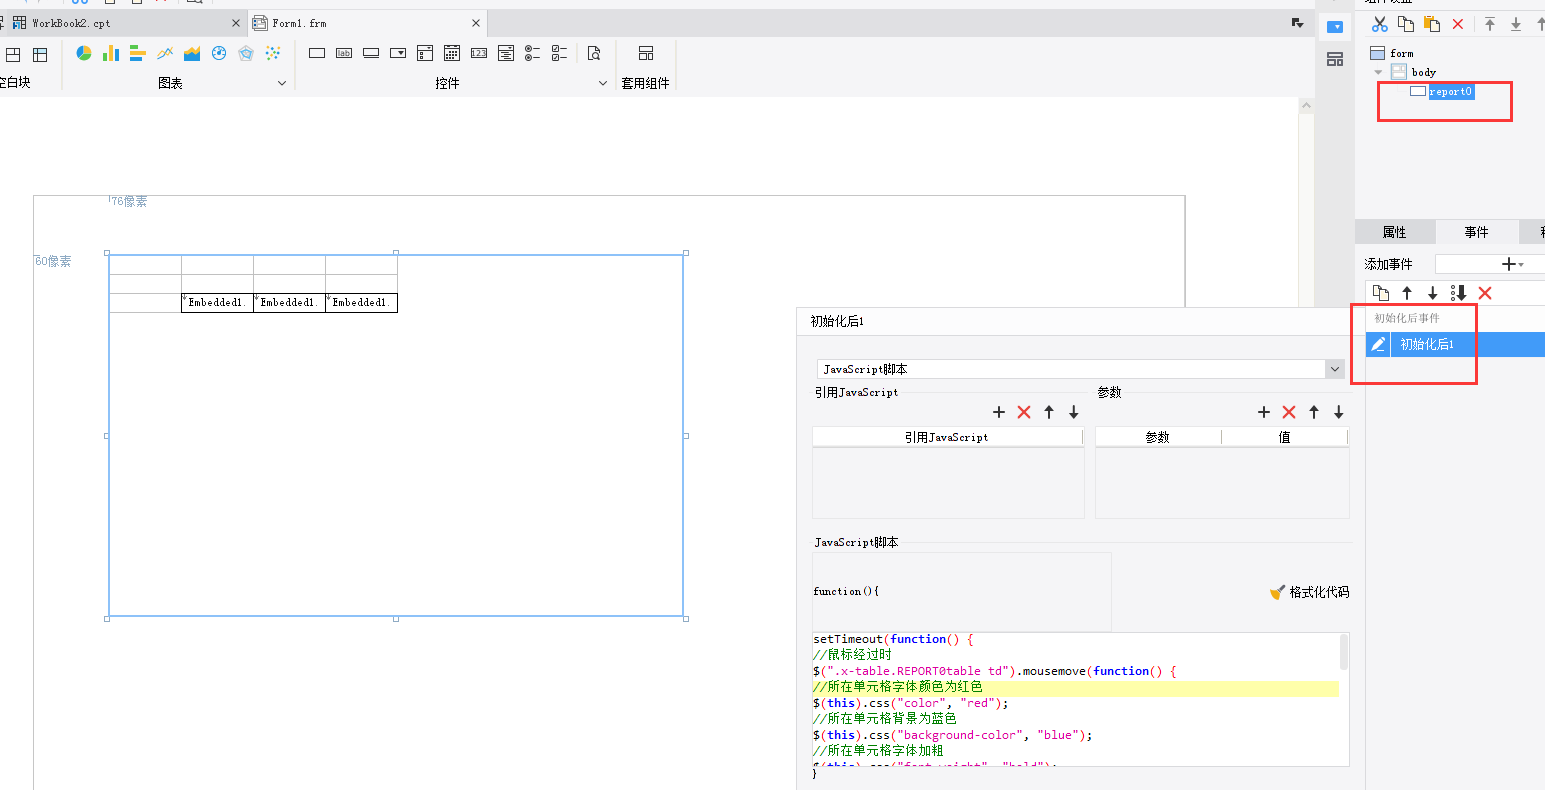Edit the 初始化后1 event with the pencil icon
Viewport: 1545px width, 790px height.
point(1378,344)
